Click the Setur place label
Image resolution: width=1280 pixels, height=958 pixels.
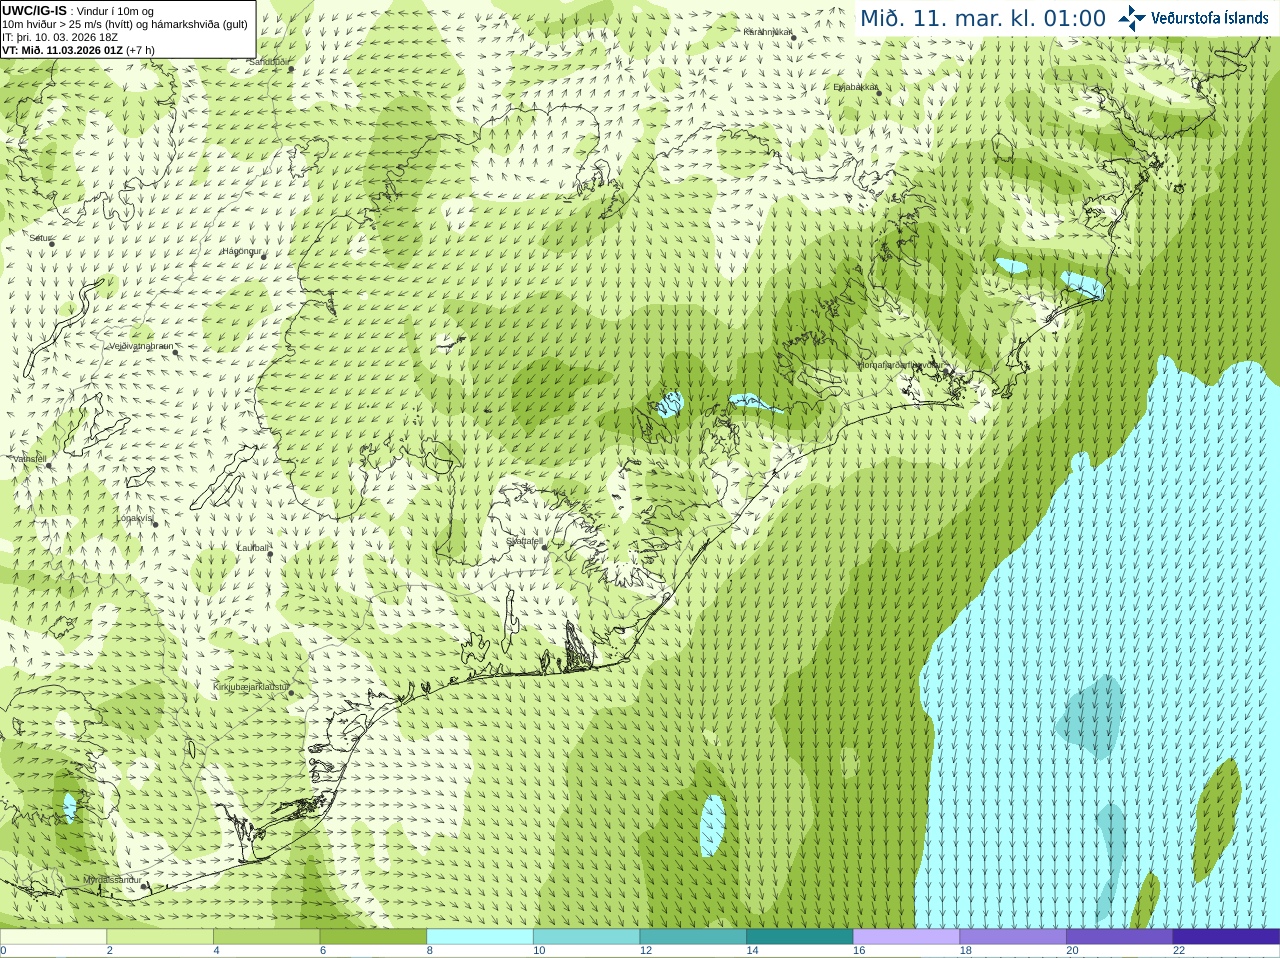39,239
